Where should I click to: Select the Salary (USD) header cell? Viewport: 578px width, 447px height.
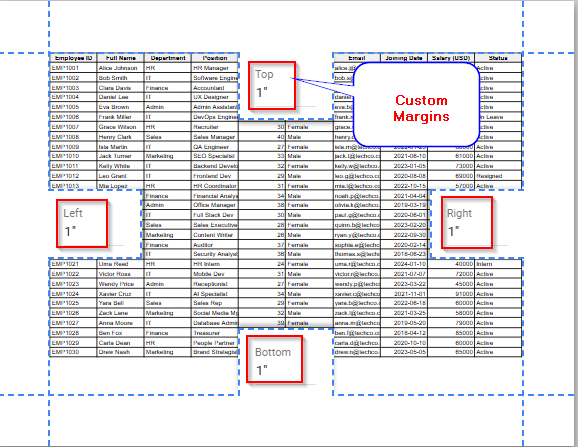(451, 58)
